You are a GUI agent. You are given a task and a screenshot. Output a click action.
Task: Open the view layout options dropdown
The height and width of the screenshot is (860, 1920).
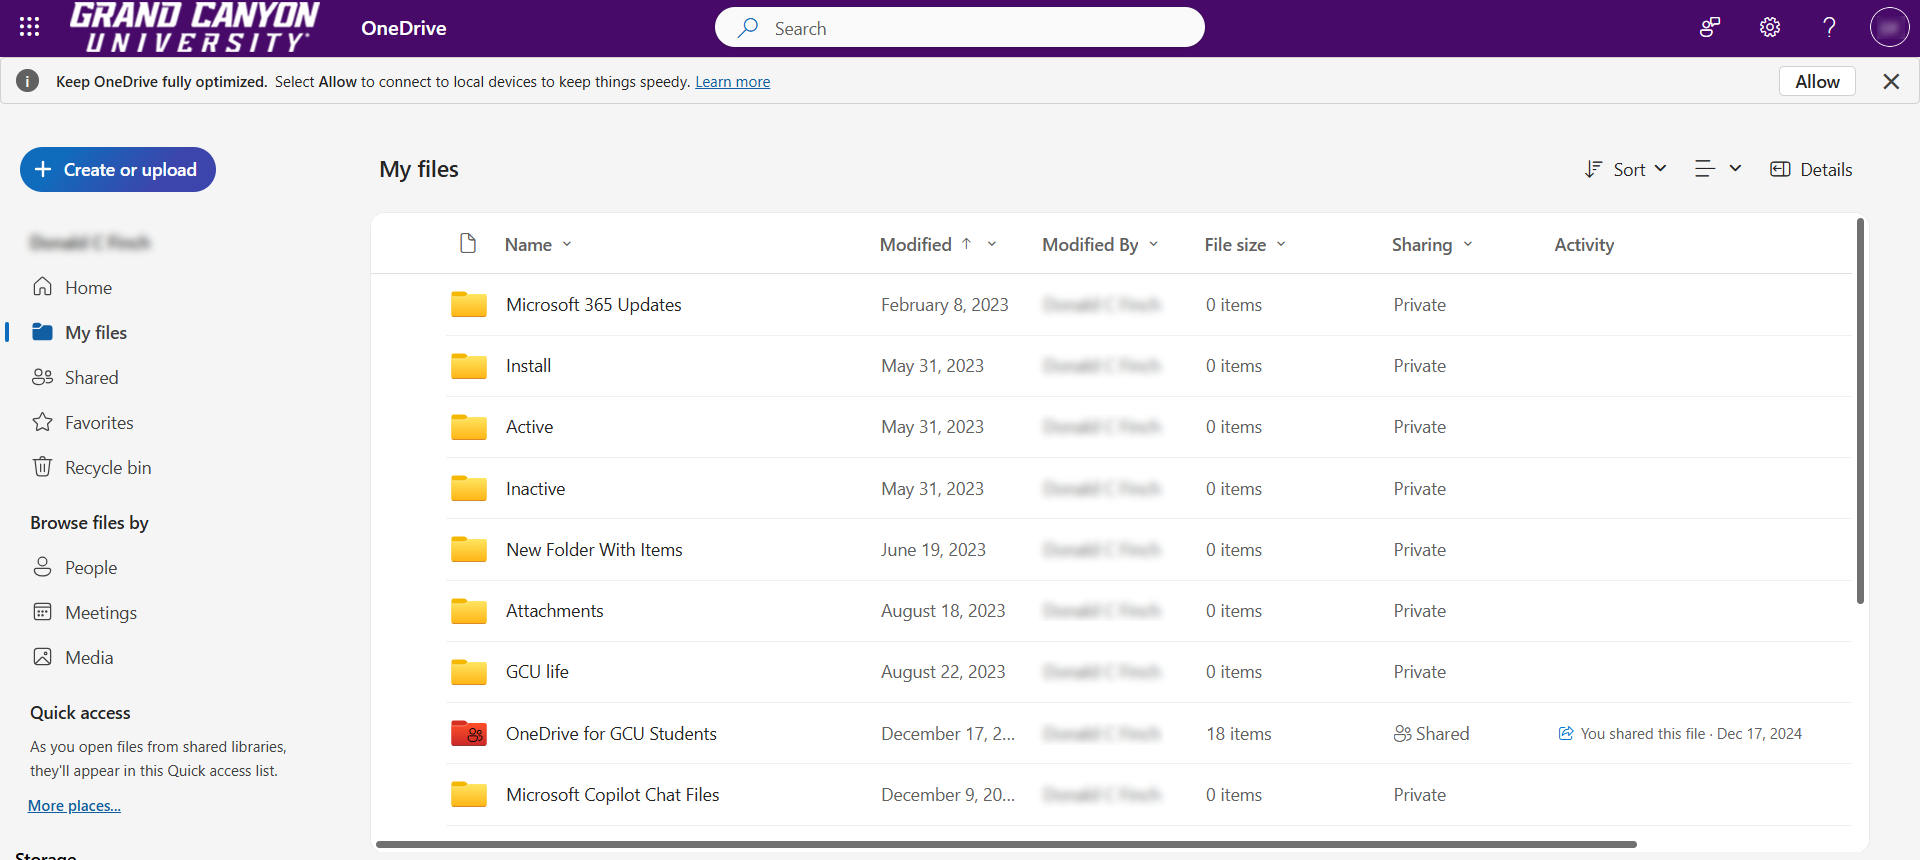coord(1718,170)
